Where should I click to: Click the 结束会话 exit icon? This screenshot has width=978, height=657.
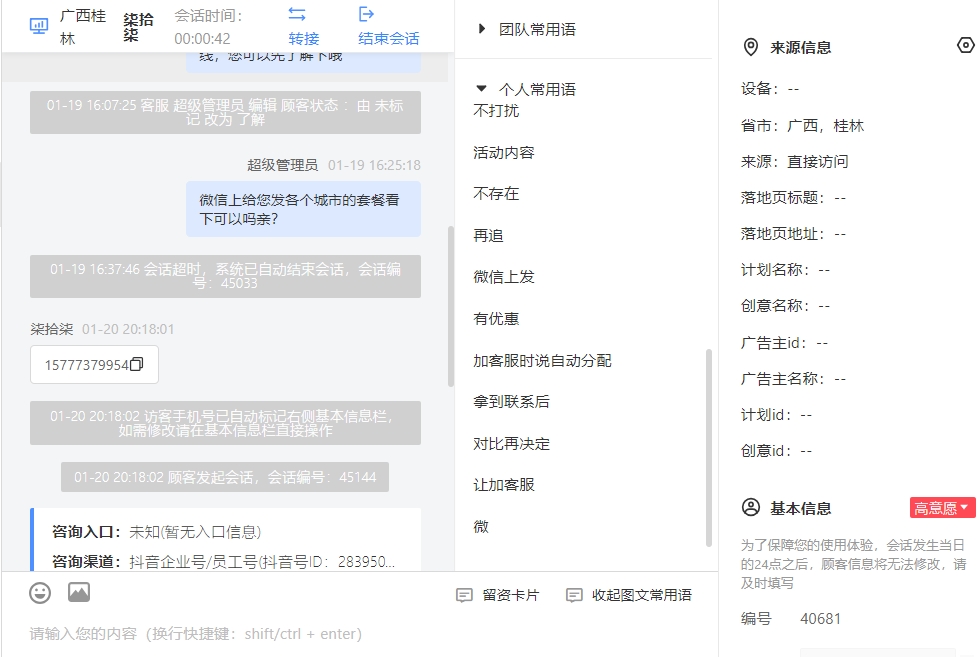click(x=366, y=14)
